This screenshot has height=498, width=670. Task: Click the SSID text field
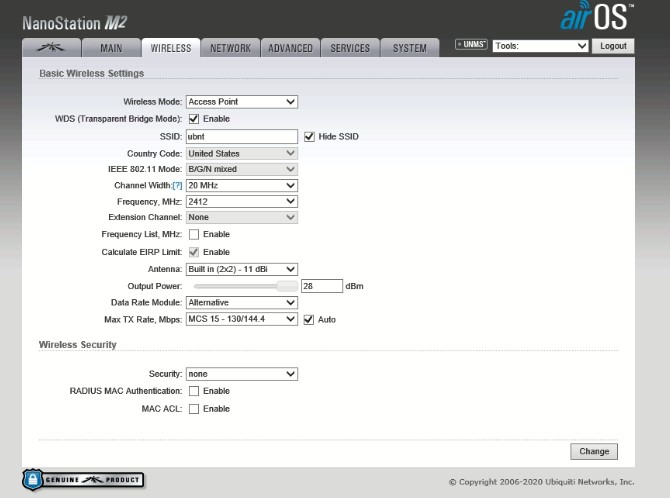242,137
